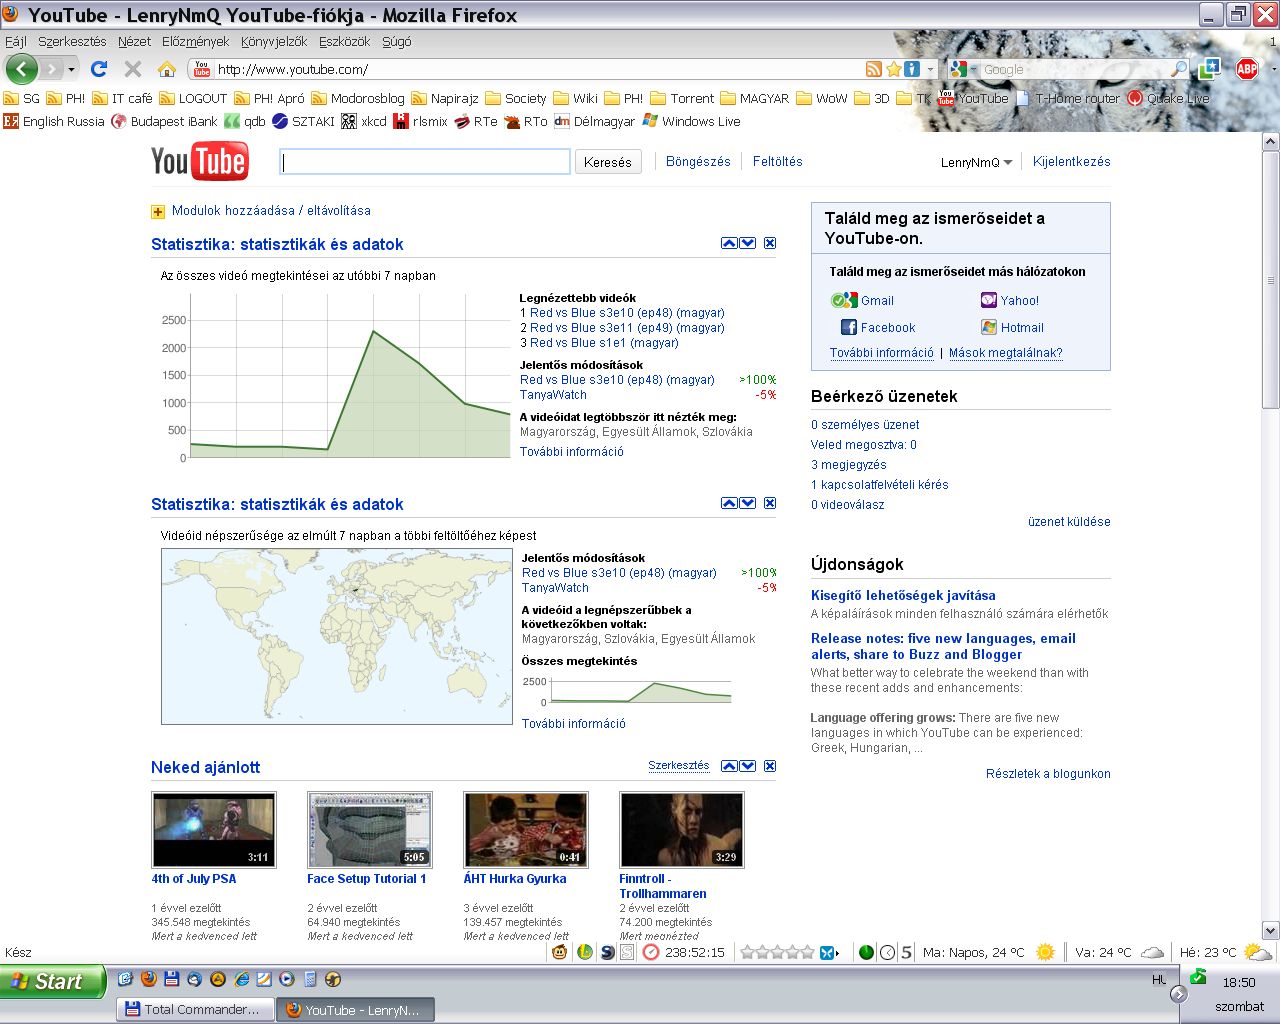Click the Internet Explorer quick launch icon
The height and width of the screenshot is (1024, 1280).
(241, 980)
